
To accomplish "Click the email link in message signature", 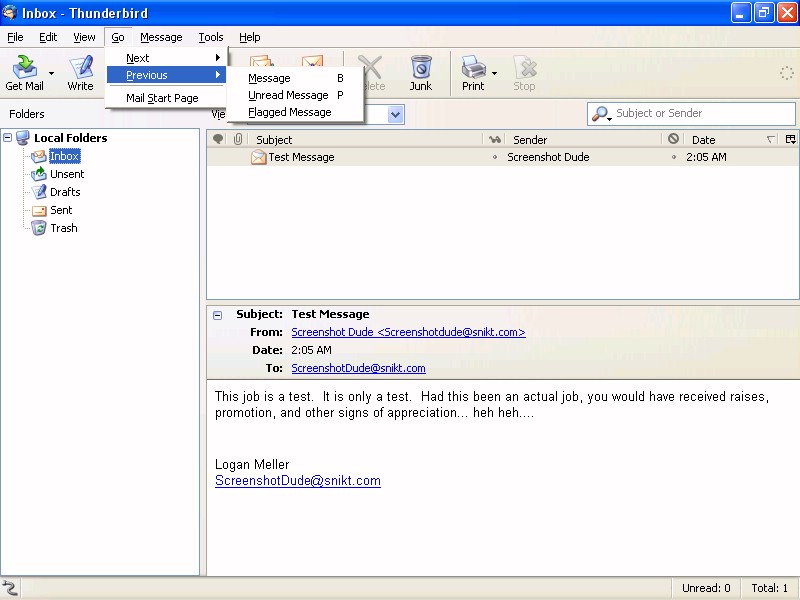I will tap(297, 481).
